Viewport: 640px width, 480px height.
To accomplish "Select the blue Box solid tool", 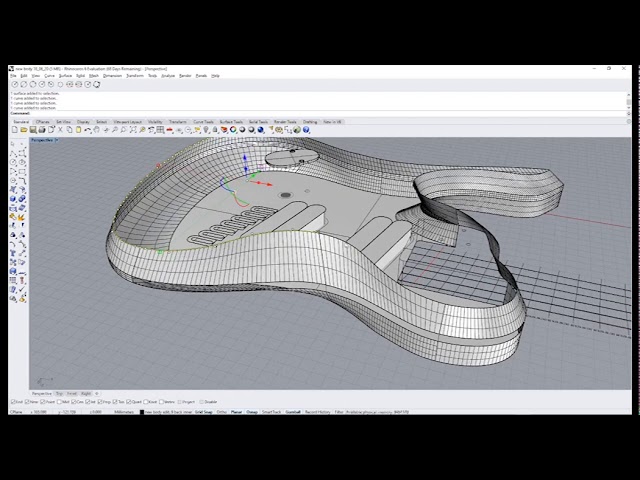I will pyautogui.click(x=13, y=199).
